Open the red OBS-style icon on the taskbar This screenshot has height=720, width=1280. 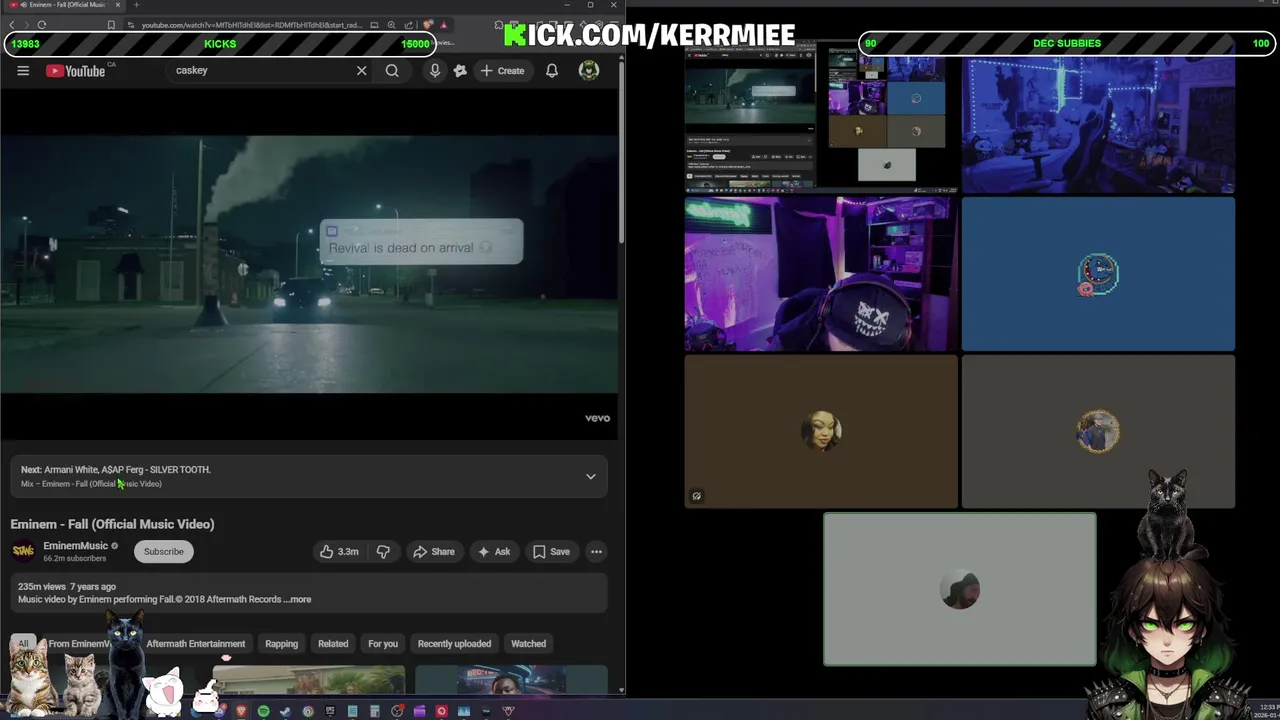tap(441, 711)
